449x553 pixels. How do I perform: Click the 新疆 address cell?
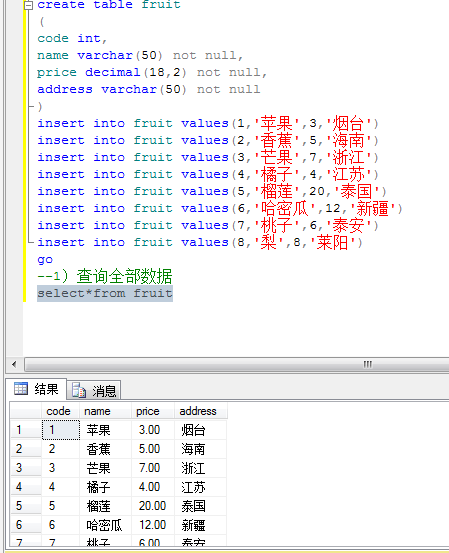pos(201,525)
